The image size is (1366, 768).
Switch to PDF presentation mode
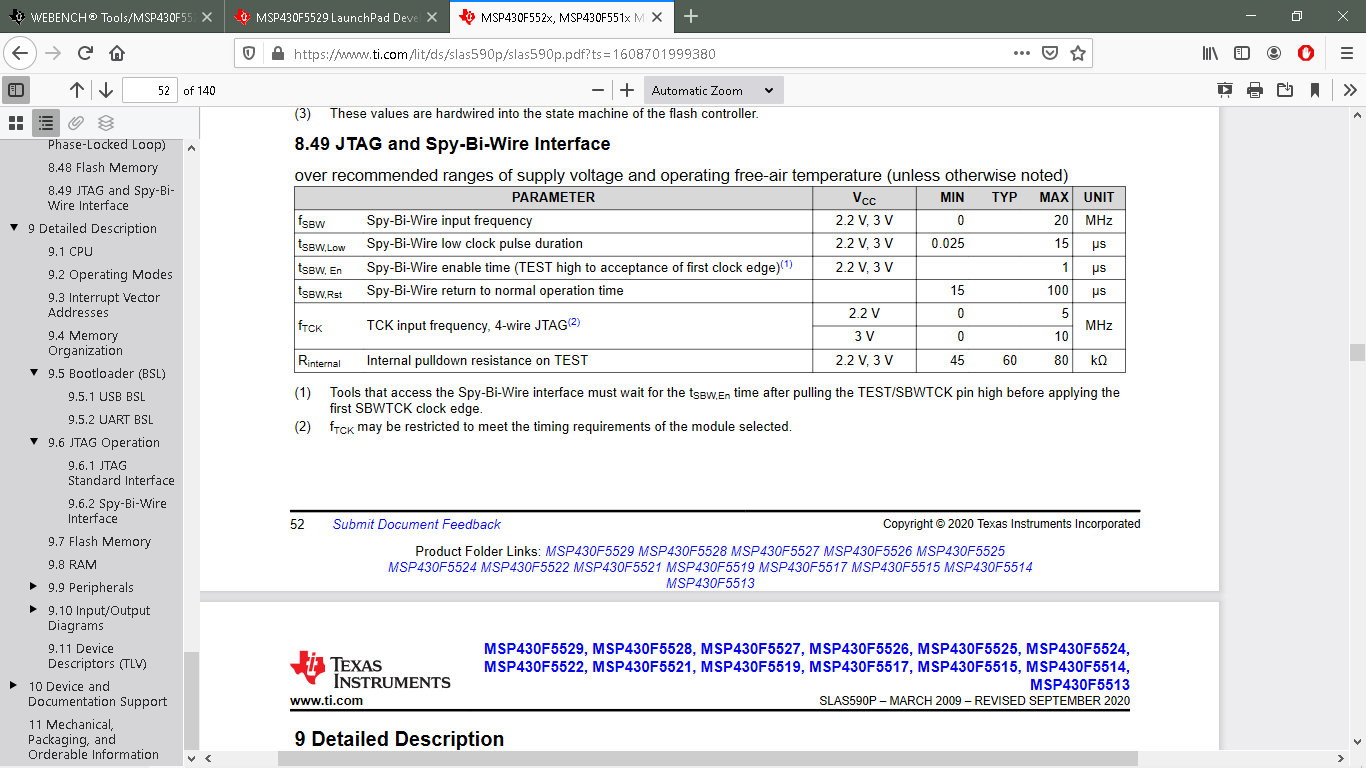pos(1225,90)
